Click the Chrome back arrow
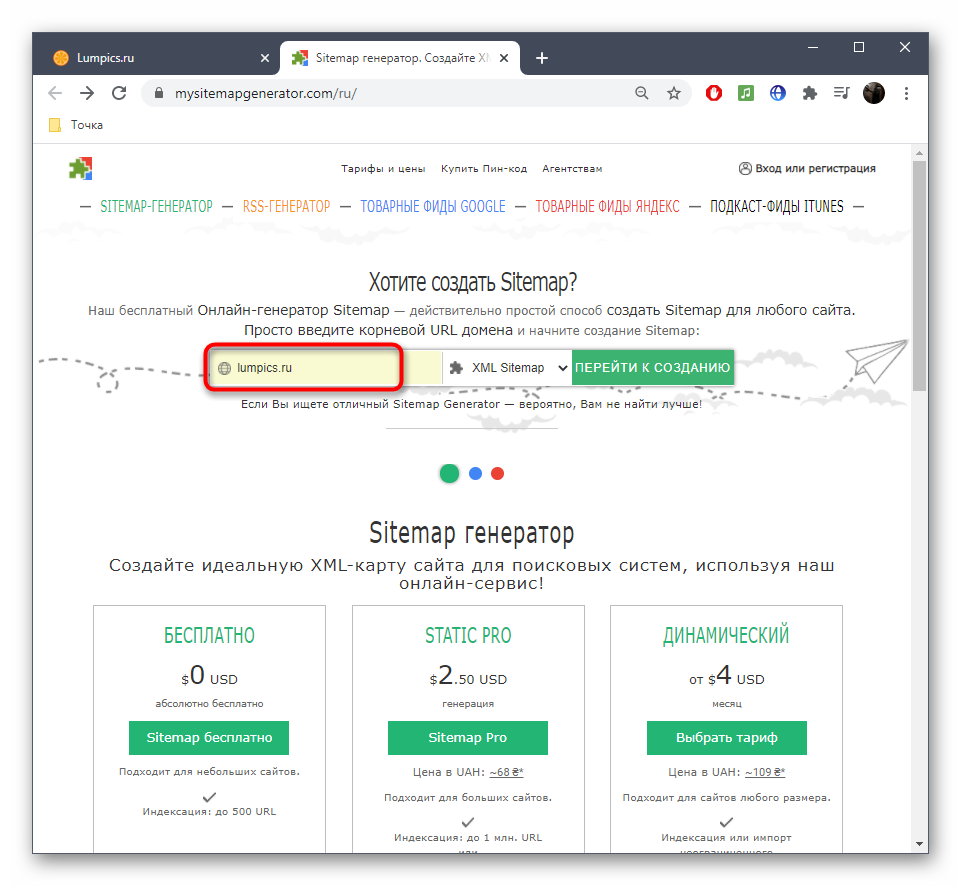Image resolution: width=961 pixels, height=886 pixels. tap(55, 93)
